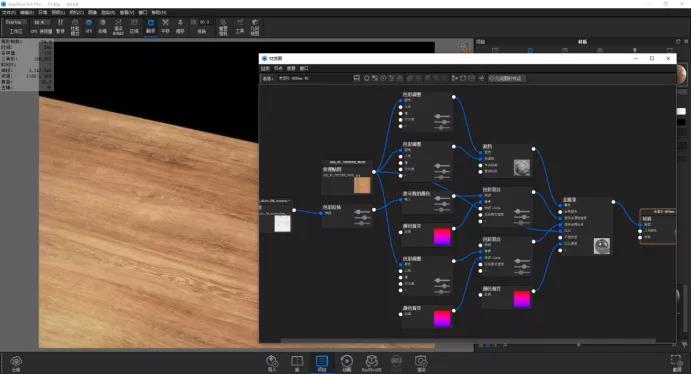Toggle Performance mode in the ribbon

[75, 26]
